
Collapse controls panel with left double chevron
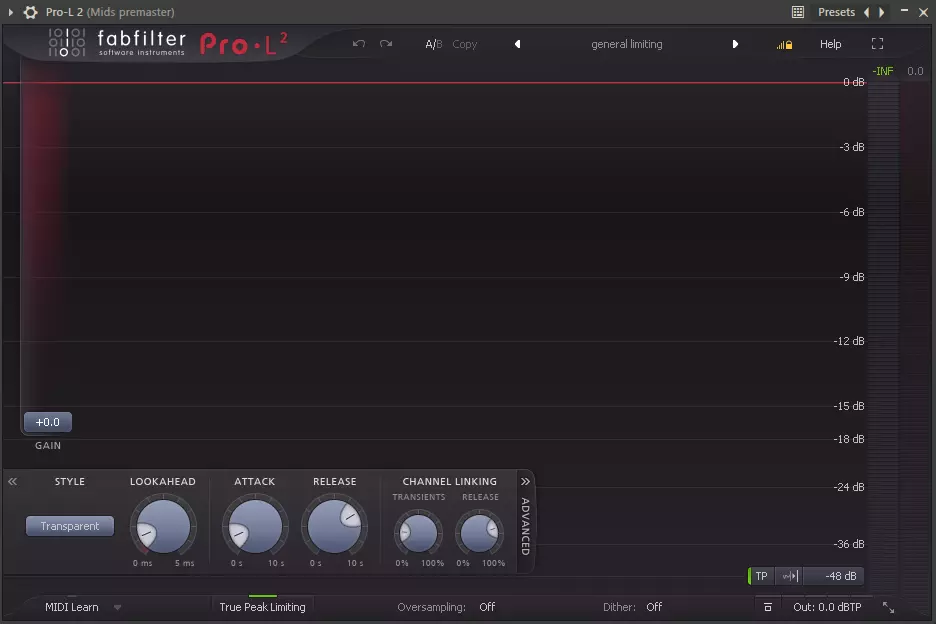coord(13,481)
